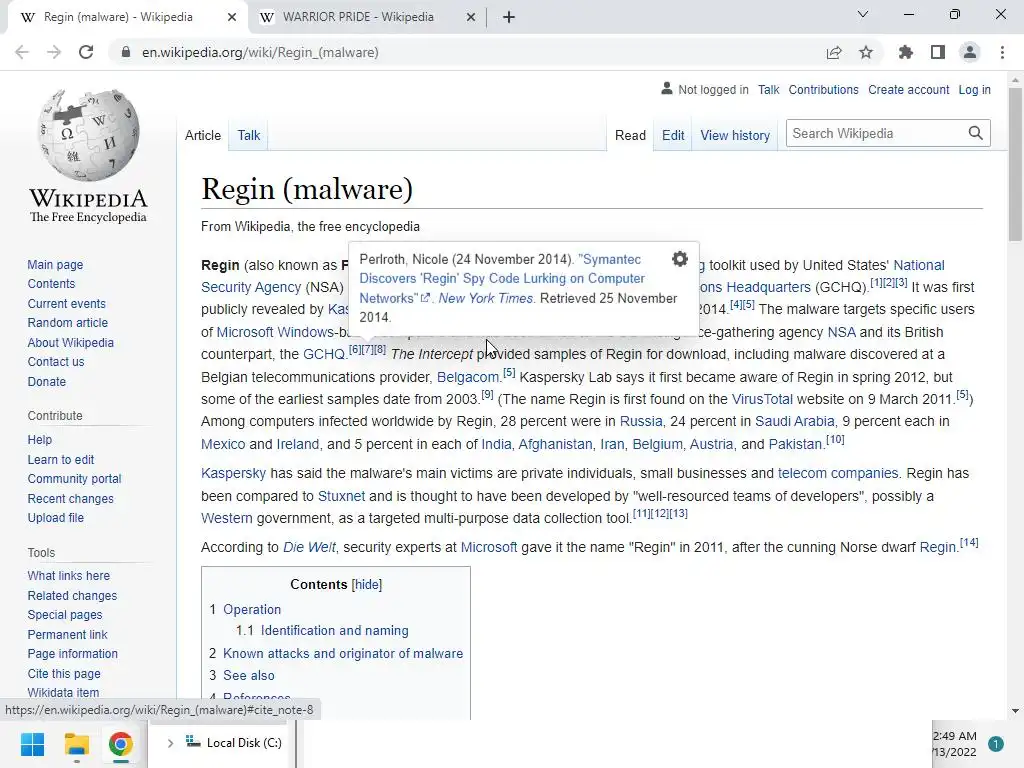Image resolution: width=1024 pixels, height=768 pixels.
Task: Click the Chrome taskbar icon
Action: pyautogui.click(x=120, y=744)
